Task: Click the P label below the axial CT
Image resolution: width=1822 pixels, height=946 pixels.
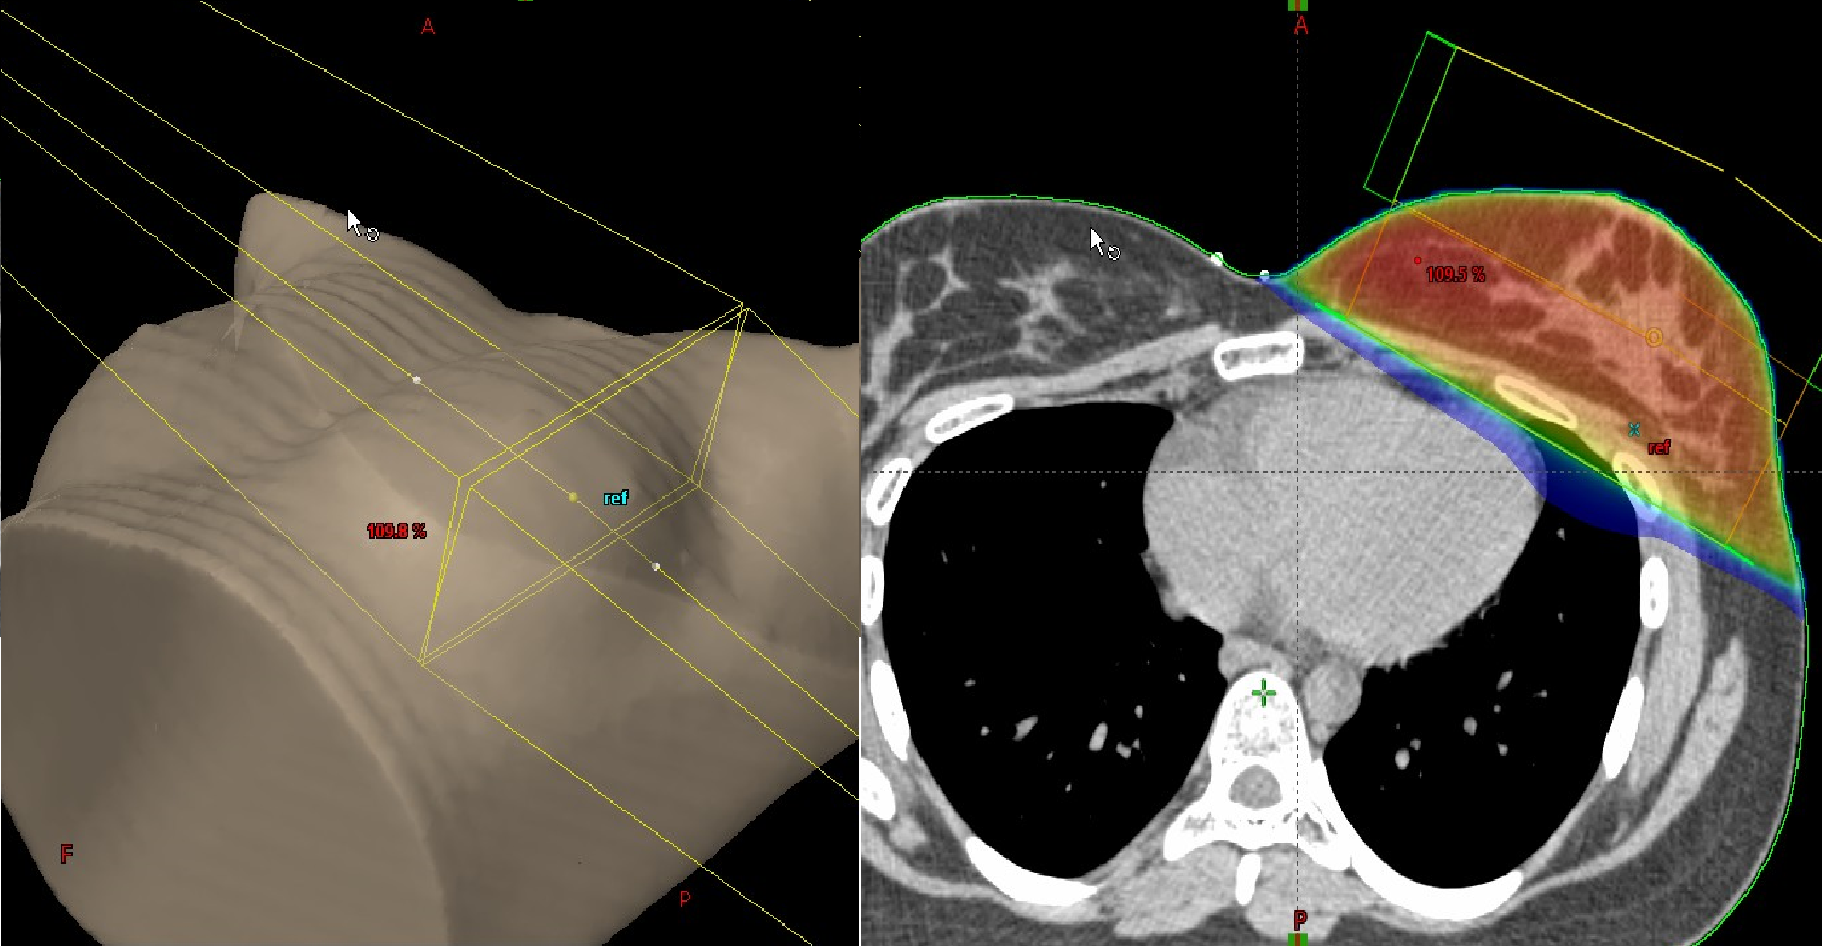Action: 1300,920
